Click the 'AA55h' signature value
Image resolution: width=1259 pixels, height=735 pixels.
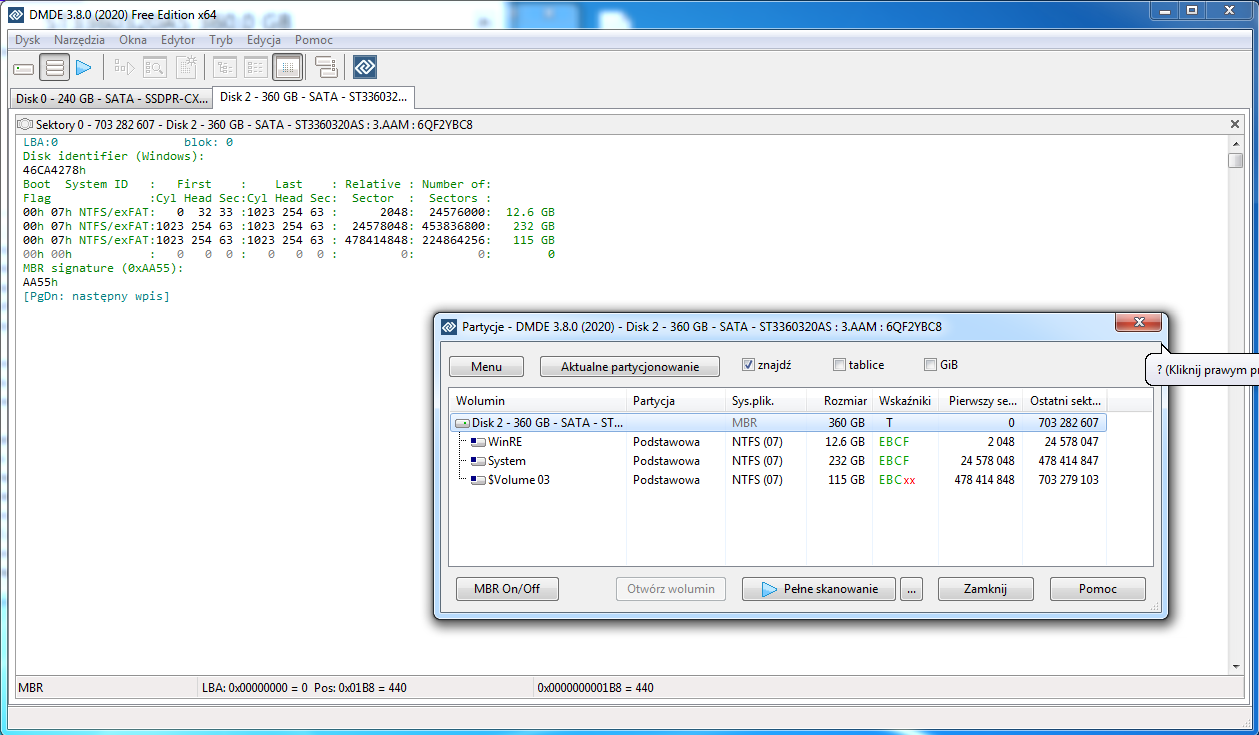click(40, 283)
